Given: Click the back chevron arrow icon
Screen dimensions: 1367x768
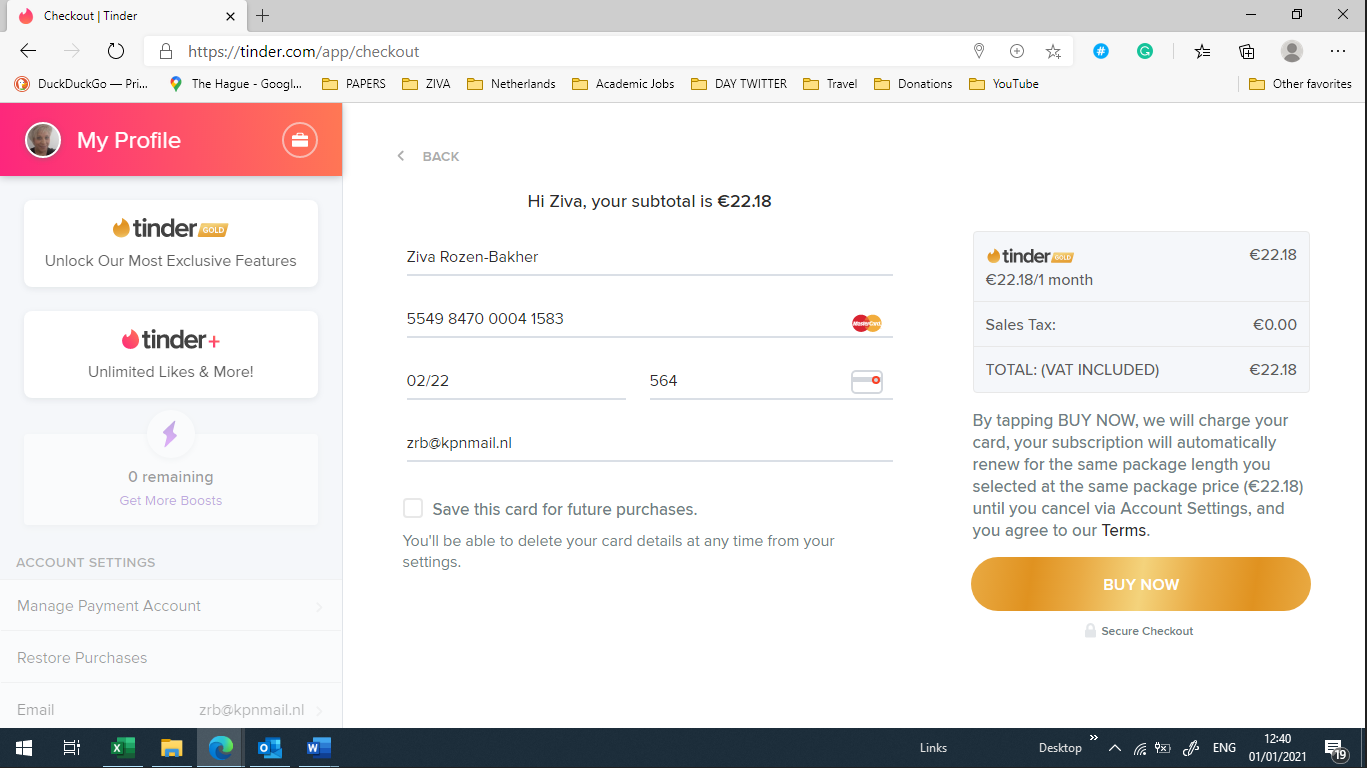Looking at the screenshot, I should [401, 156].
